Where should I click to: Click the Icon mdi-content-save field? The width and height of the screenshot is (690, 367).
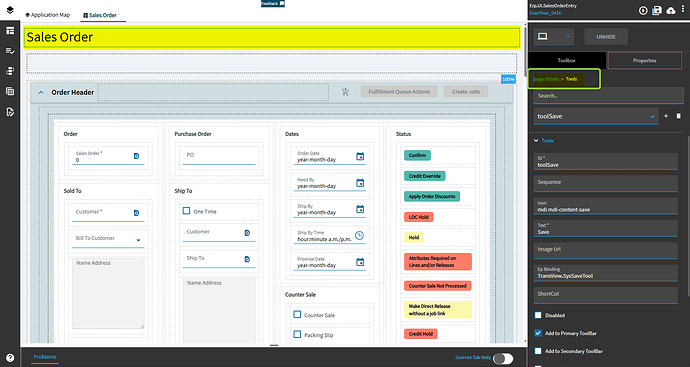pyautogui.click(x=606, y=206)
